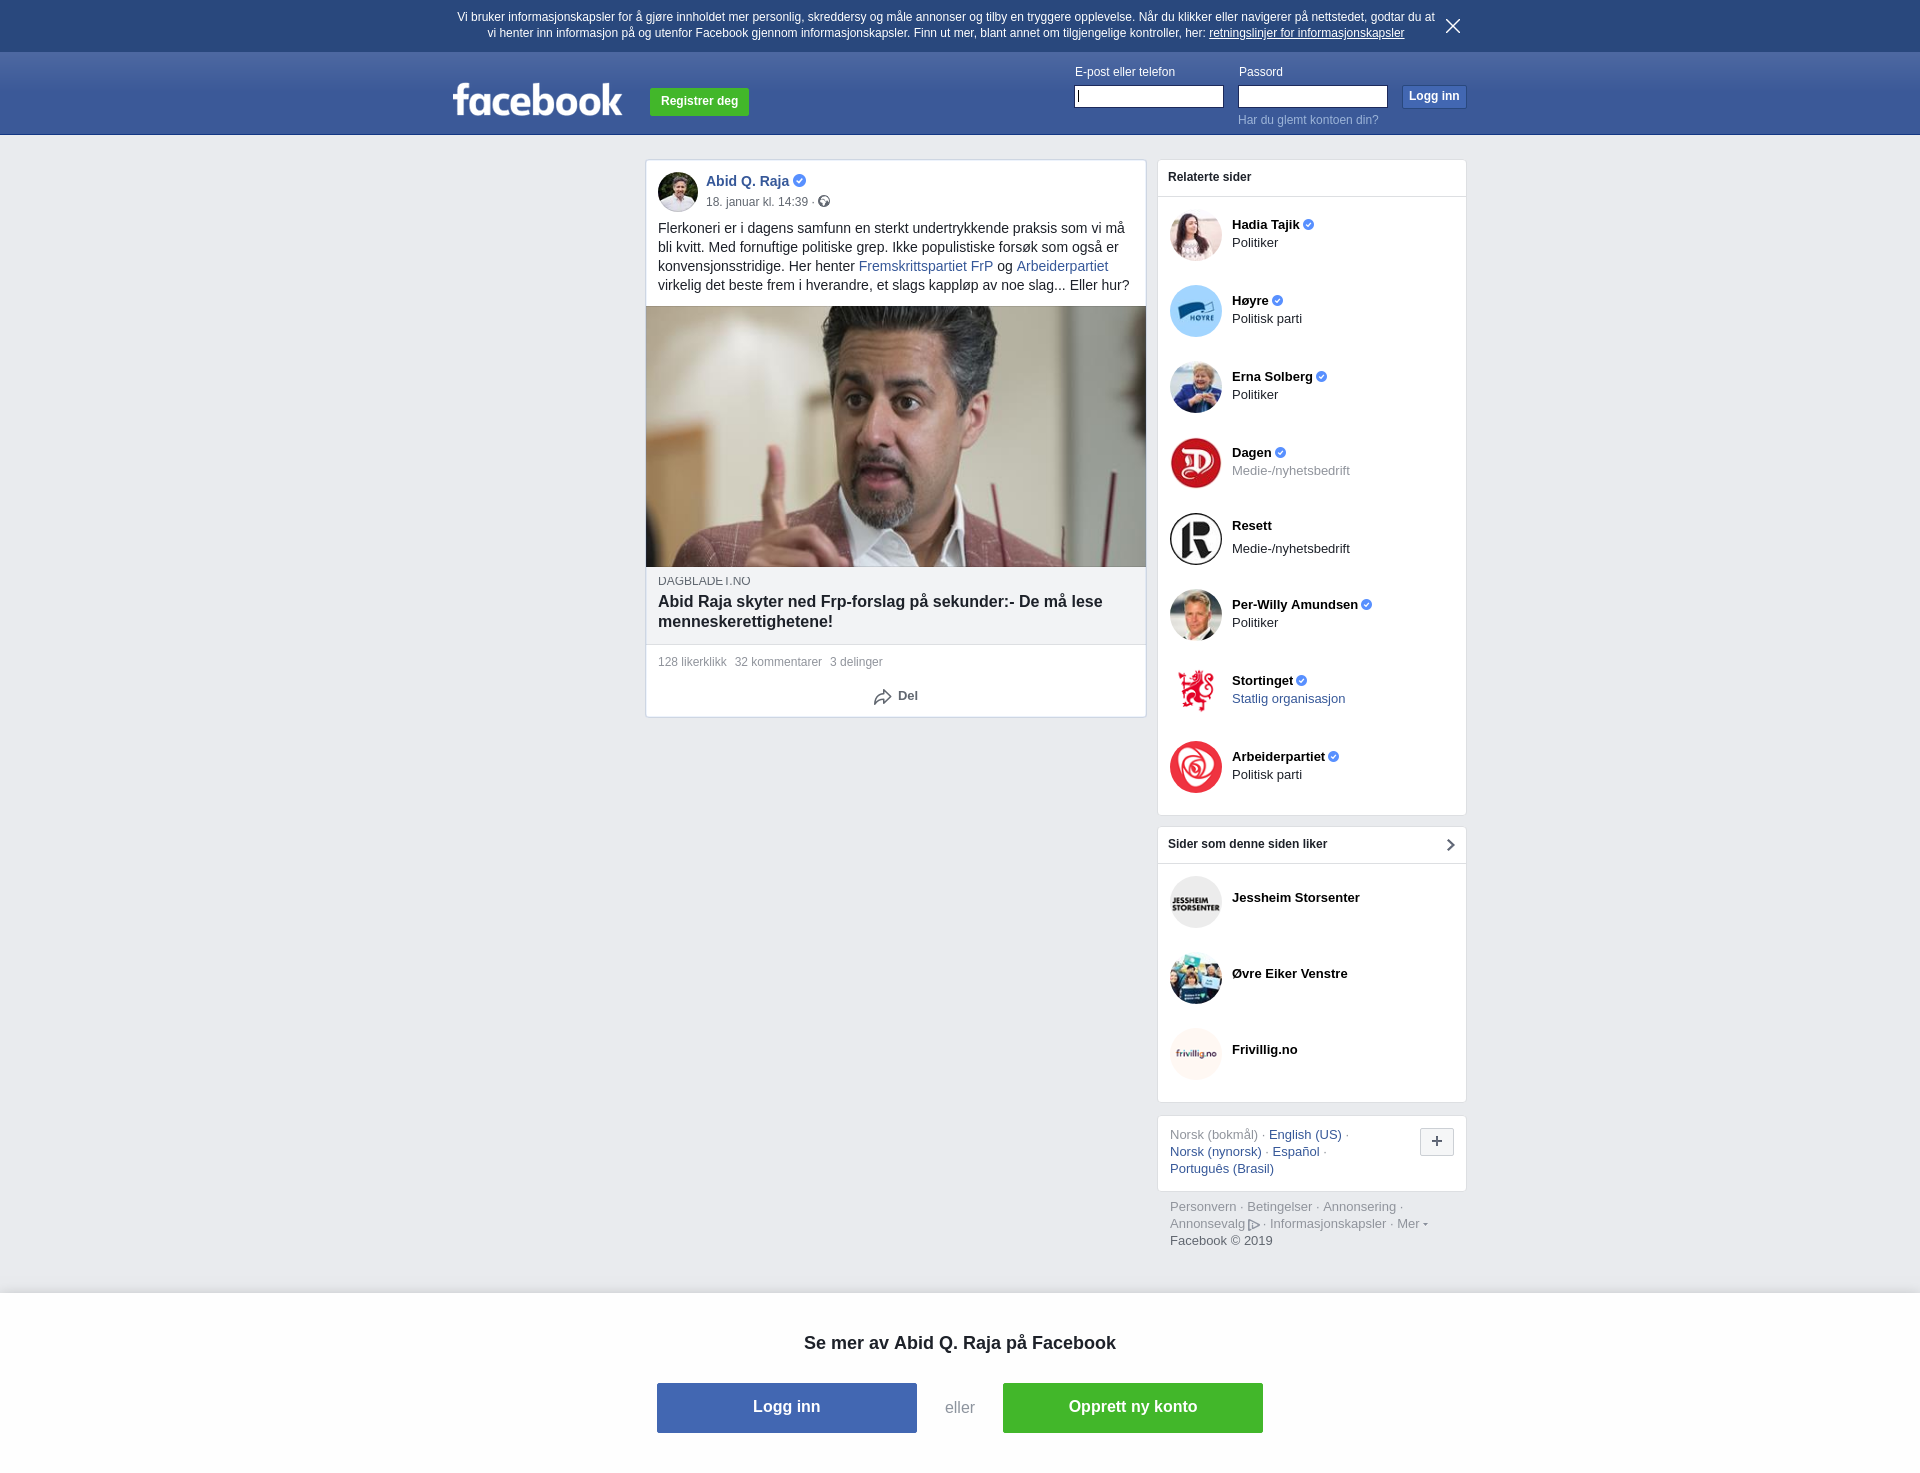
Task: Click 128 likerklikk count
Action: [x=692, y=662]
